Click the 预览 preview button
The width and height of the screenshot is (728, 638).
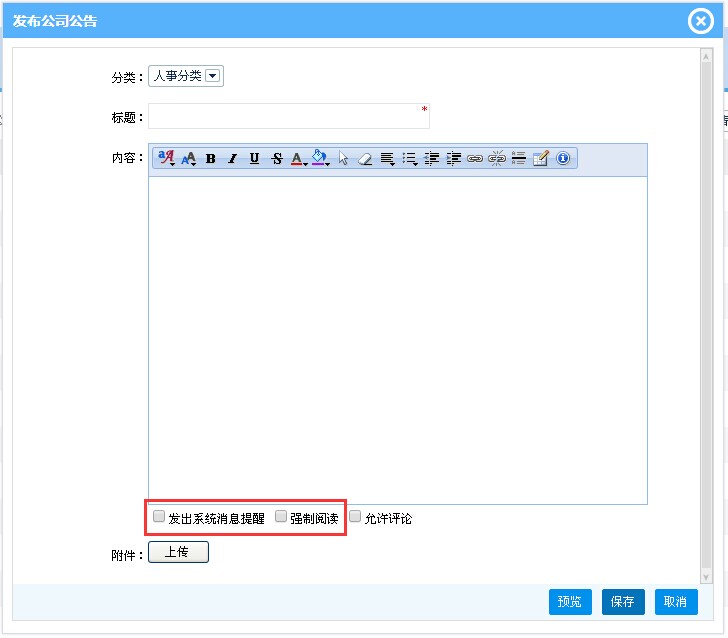click(x=570, y=602)
